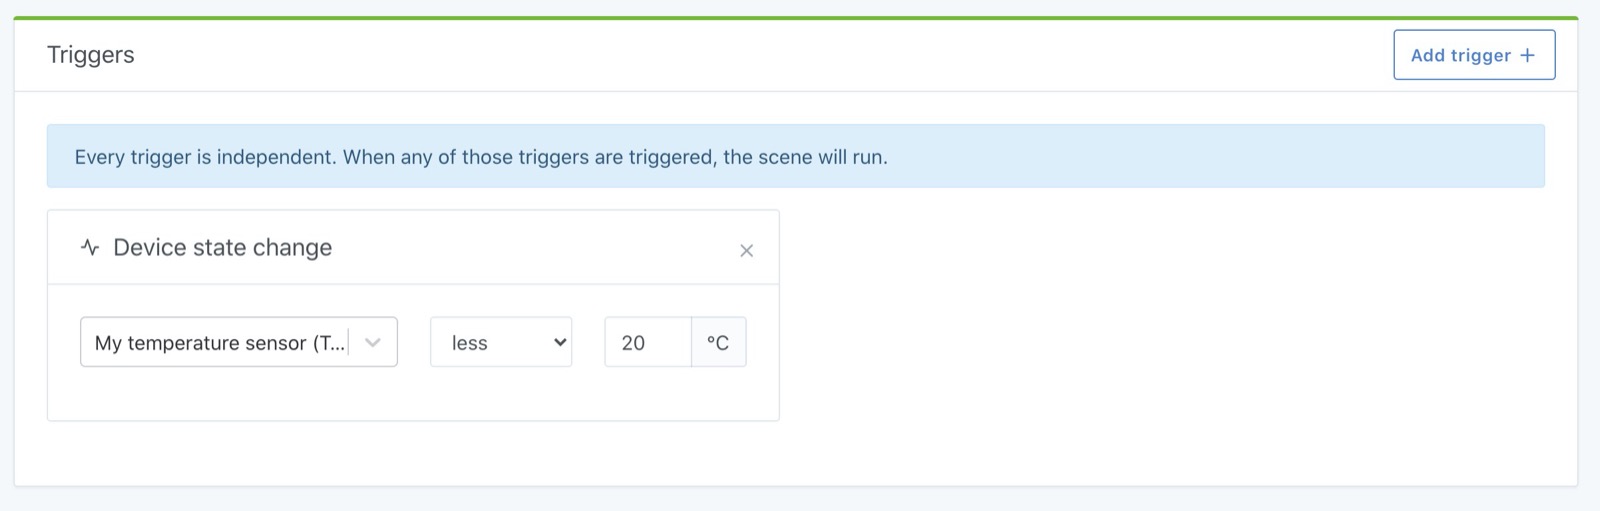Click the pulse icon beside Device state change

click(x=90, y=247)
